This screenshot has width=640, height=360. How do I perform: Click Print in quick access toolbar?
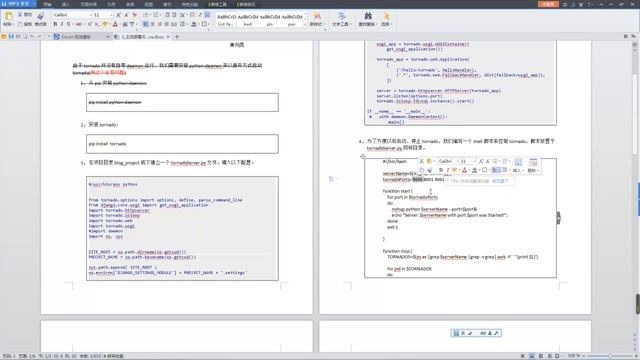coord(18,37)
